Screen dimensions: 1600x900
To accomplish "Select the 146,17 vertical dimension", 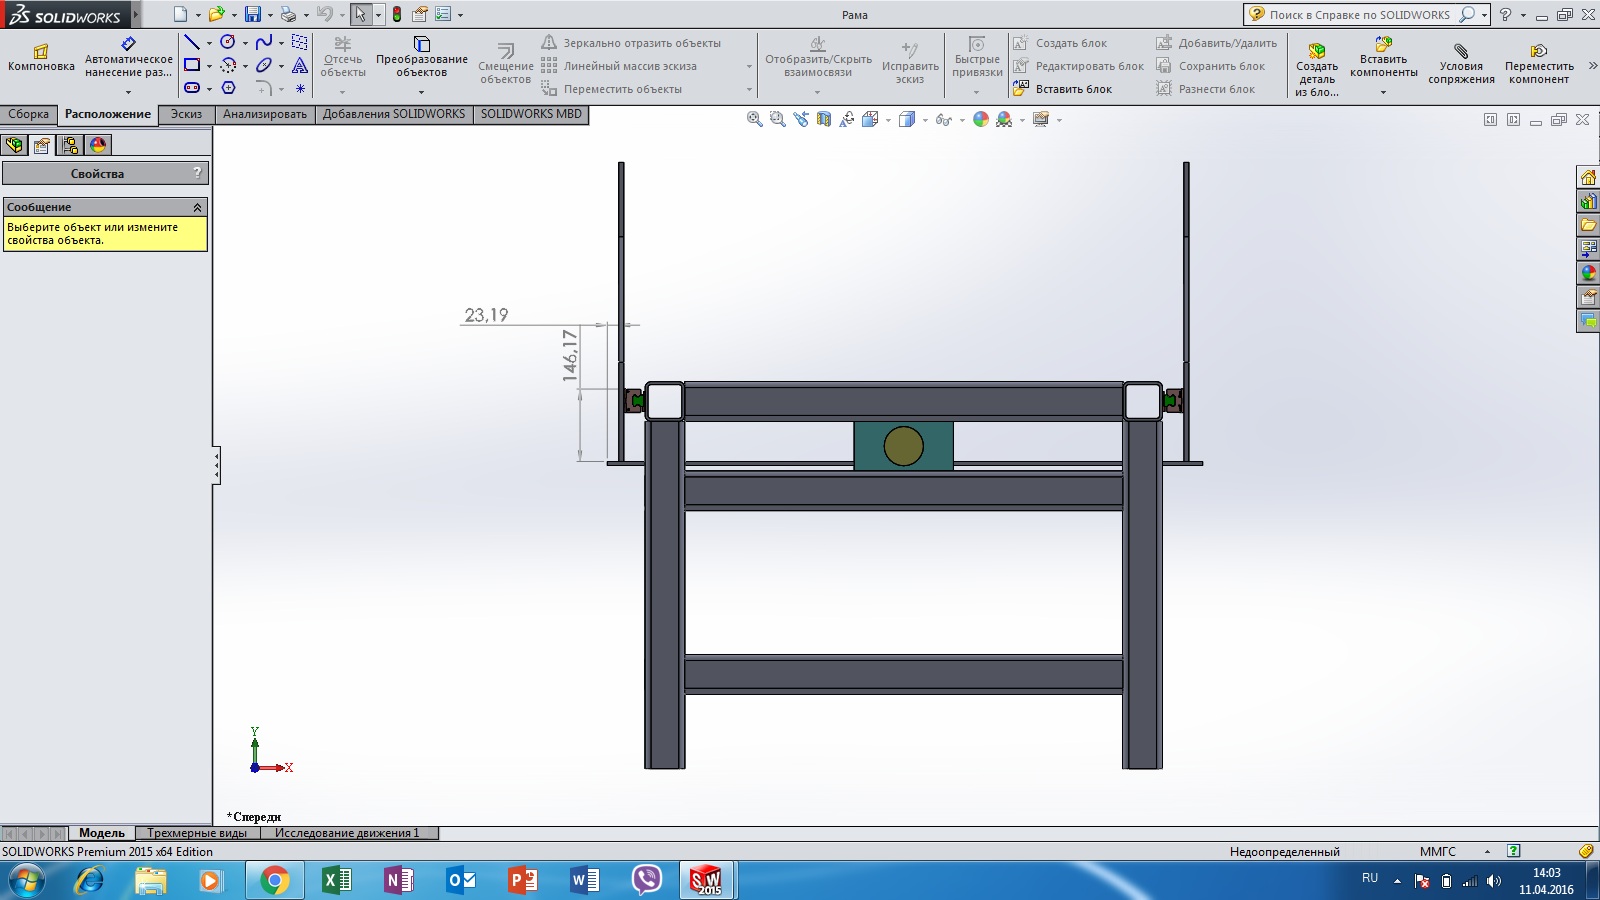I will [570, 355].
